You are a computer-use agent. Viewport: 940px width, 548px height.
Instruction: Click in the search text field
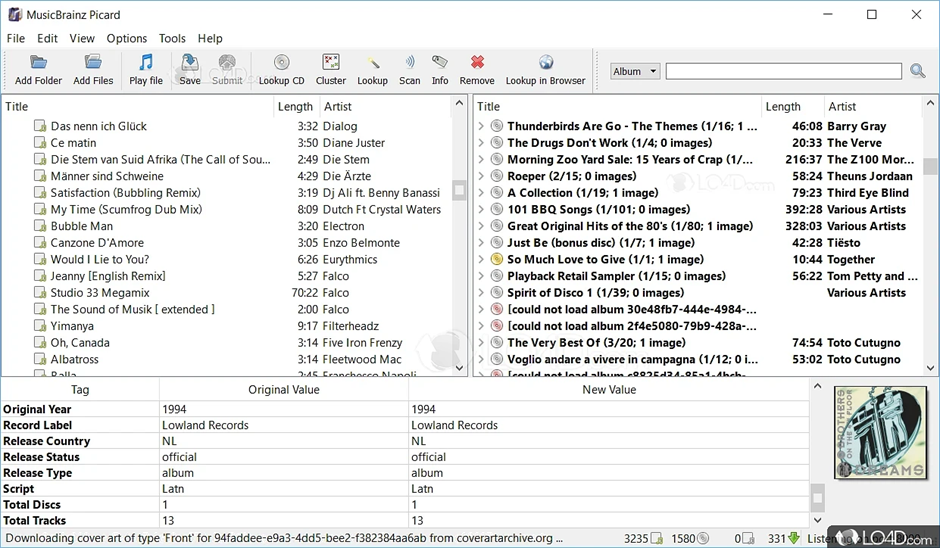[784, 71]
